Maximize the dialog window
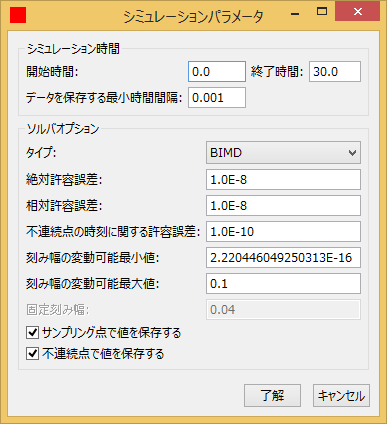Viewport: 387px width, 424px height. 322,12
